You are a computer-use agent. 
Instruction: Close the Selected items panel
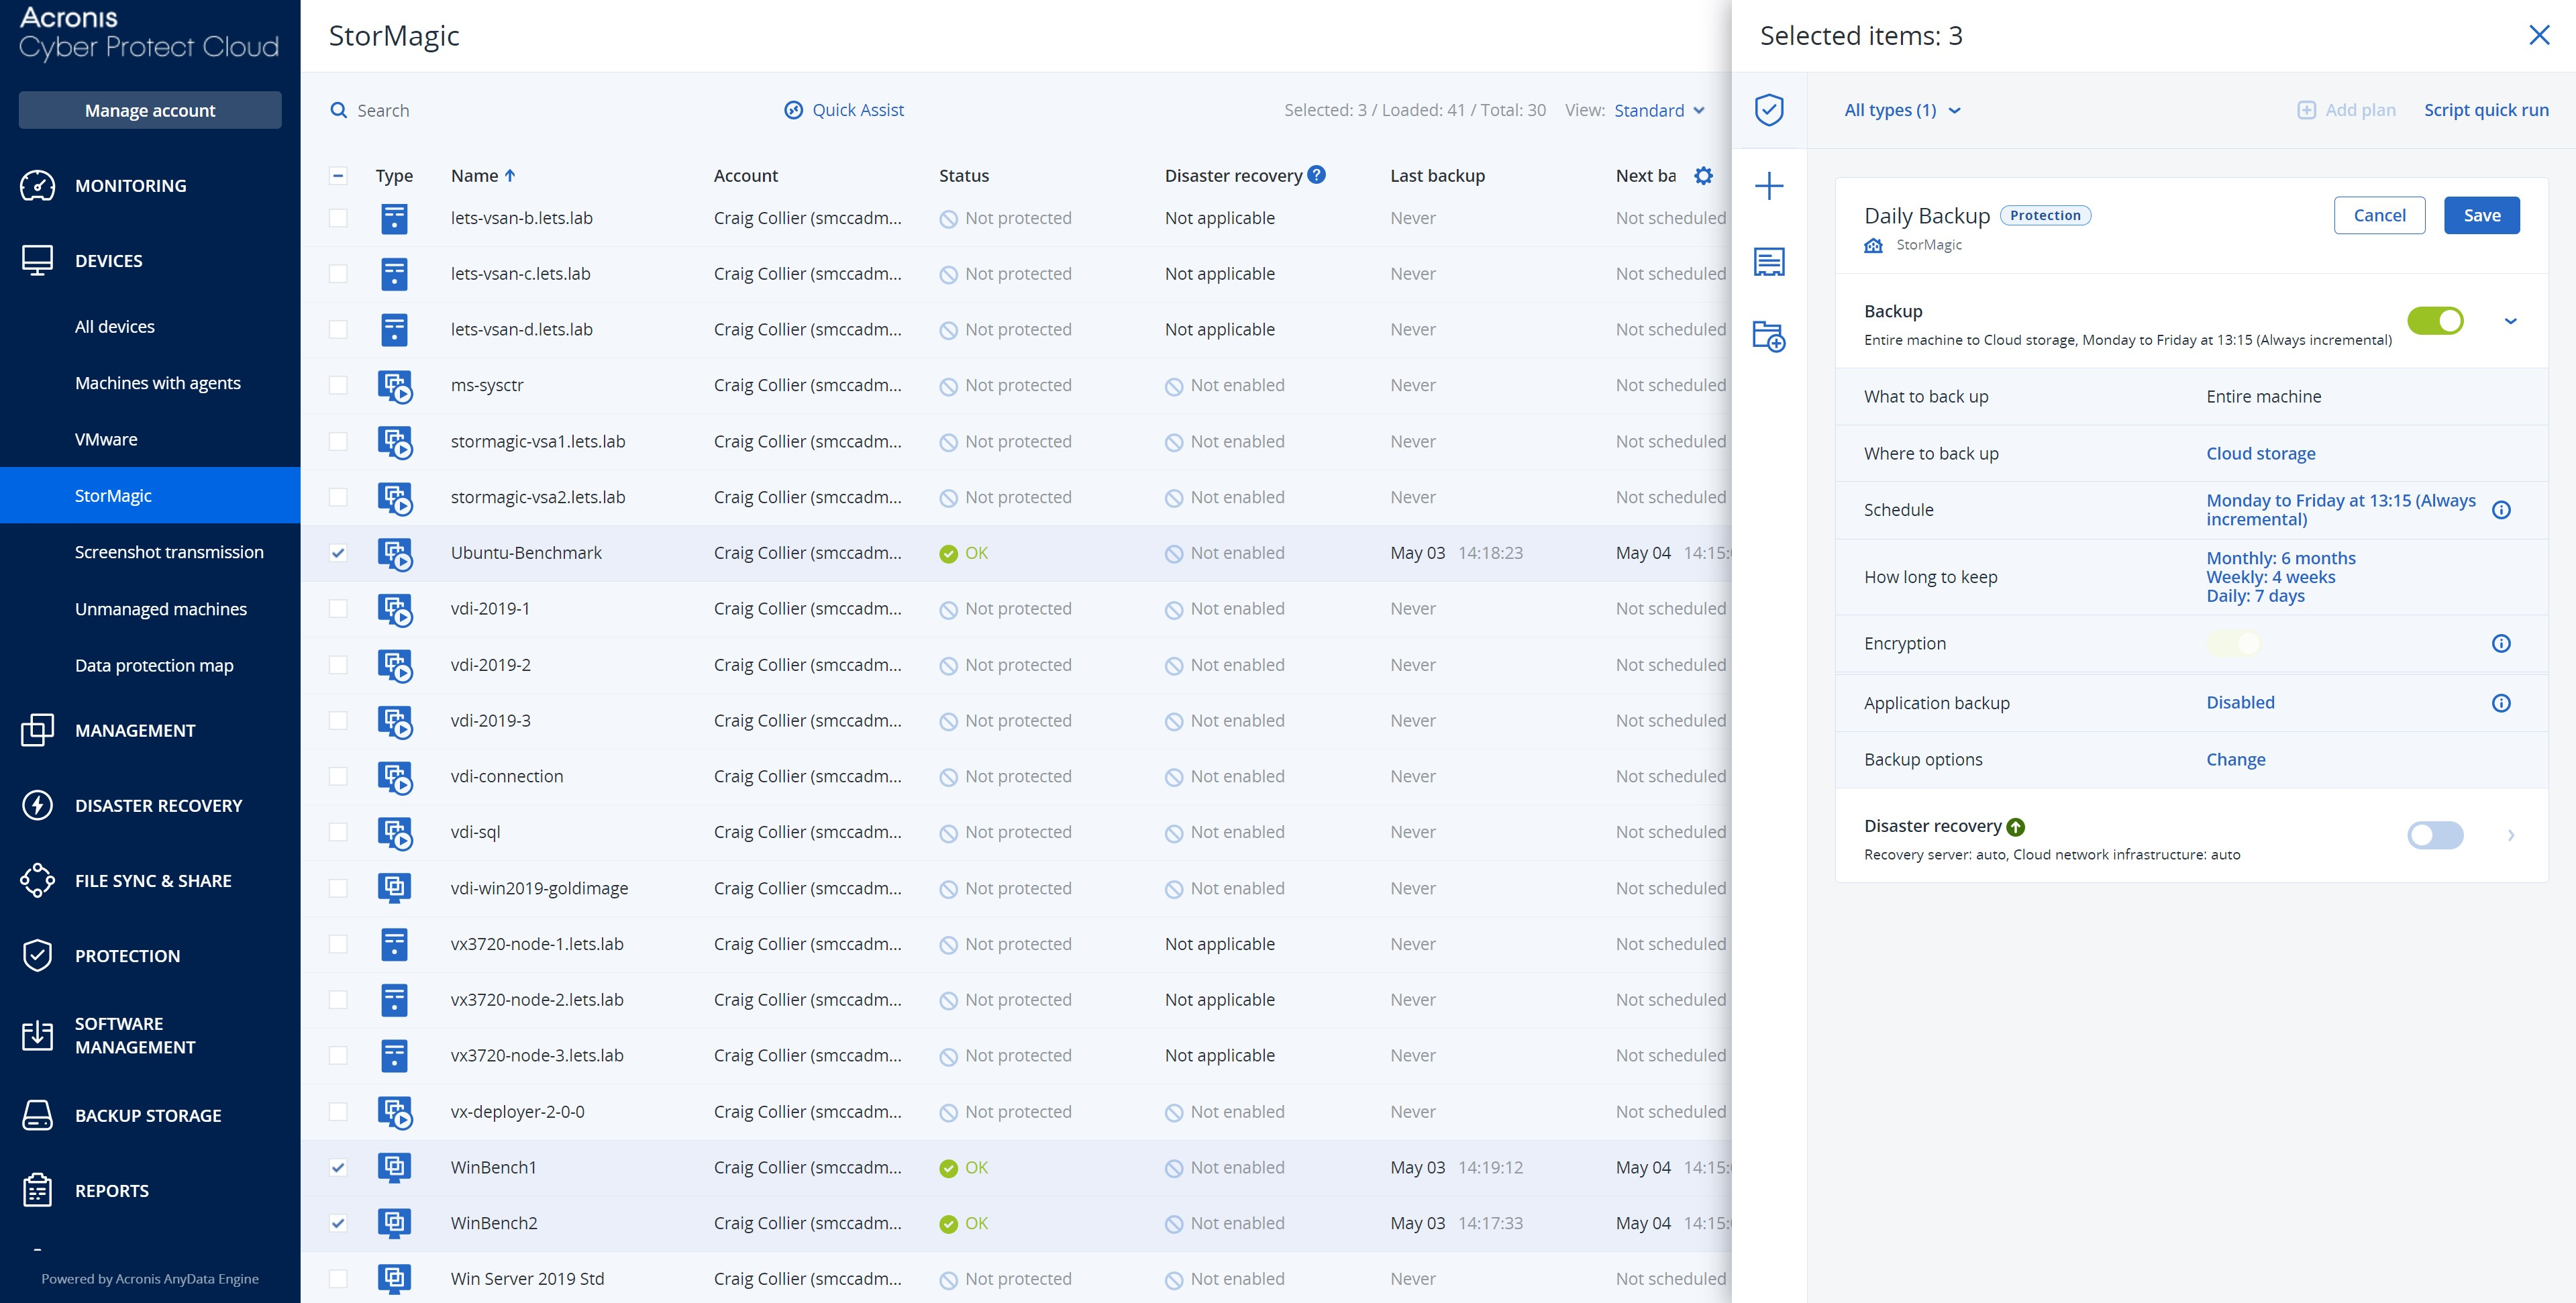(x=2539, y=36)
